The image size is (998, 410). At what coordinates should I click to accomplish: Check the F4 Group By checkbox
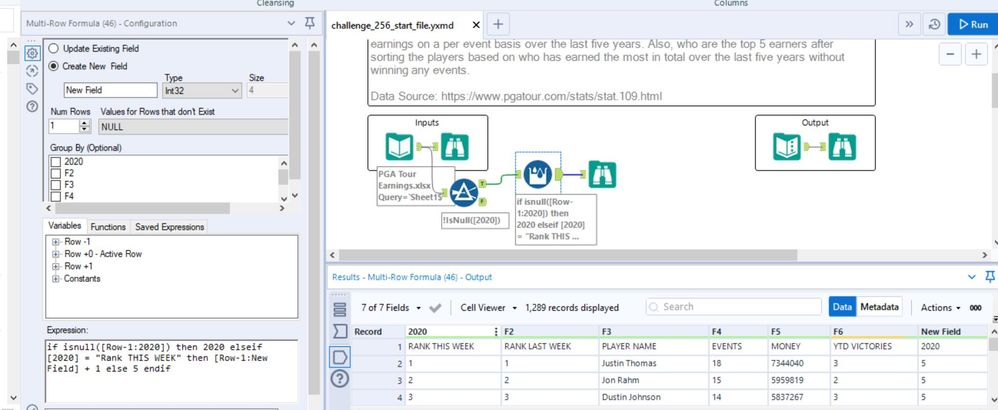pyautogui.click(x=55, y=196)
